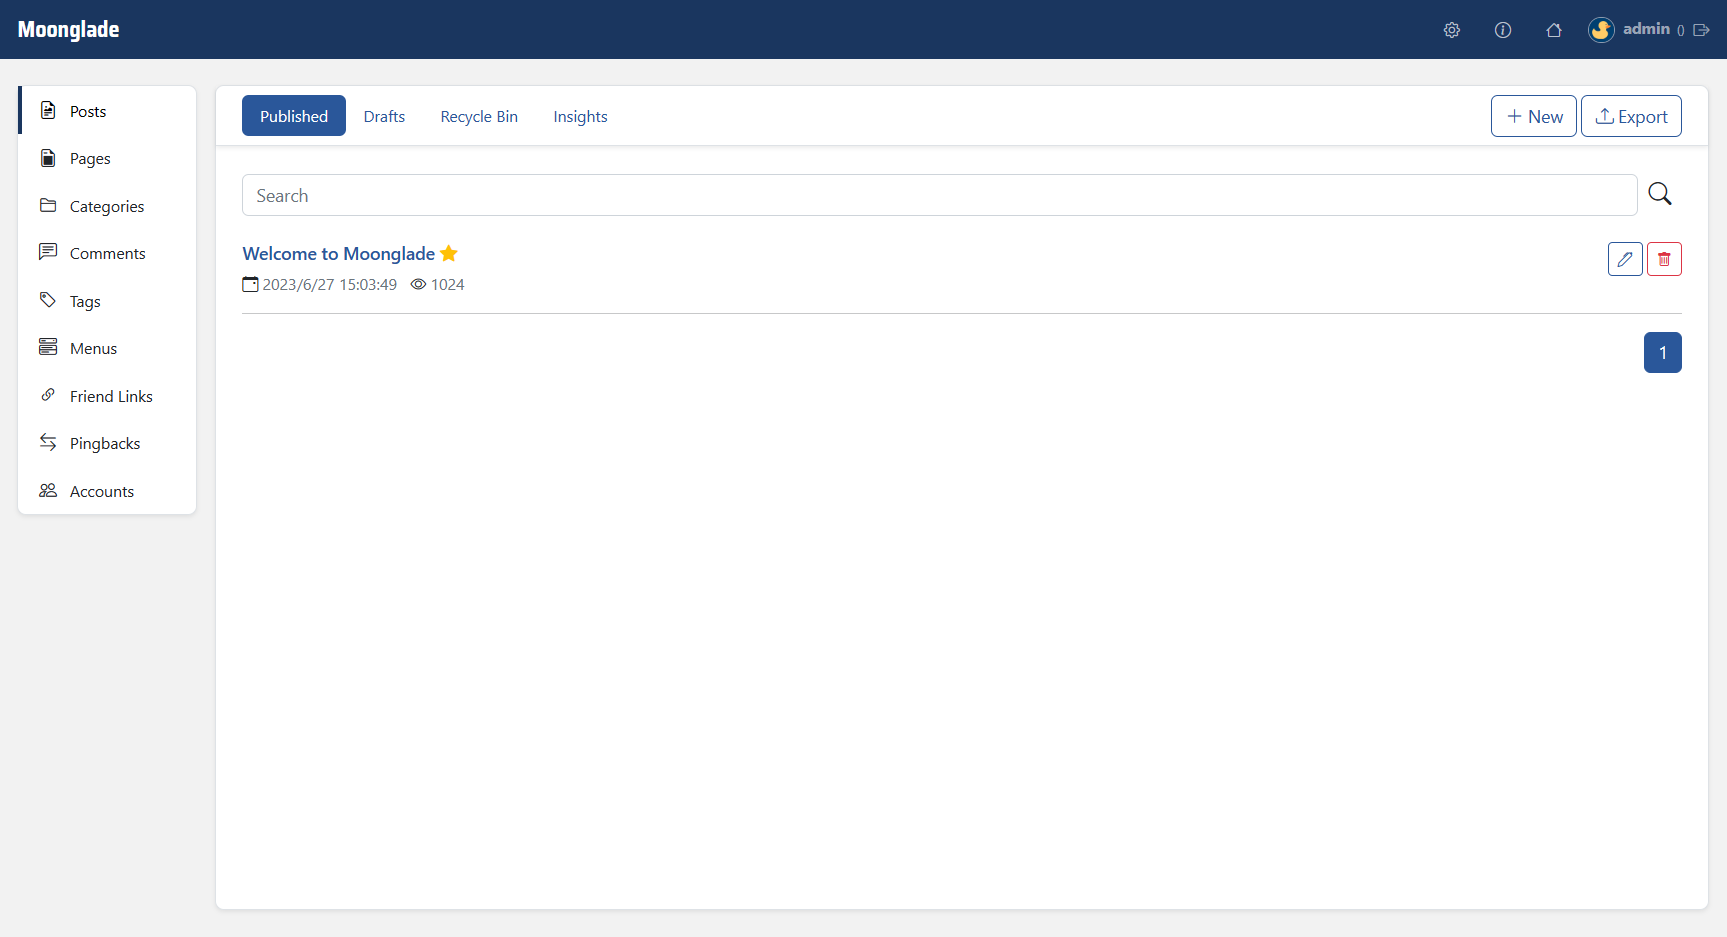The height and width of the screenshot is (937, 1727).
Task: Open settings via the gear icon
Action: tap(1452, 30)
